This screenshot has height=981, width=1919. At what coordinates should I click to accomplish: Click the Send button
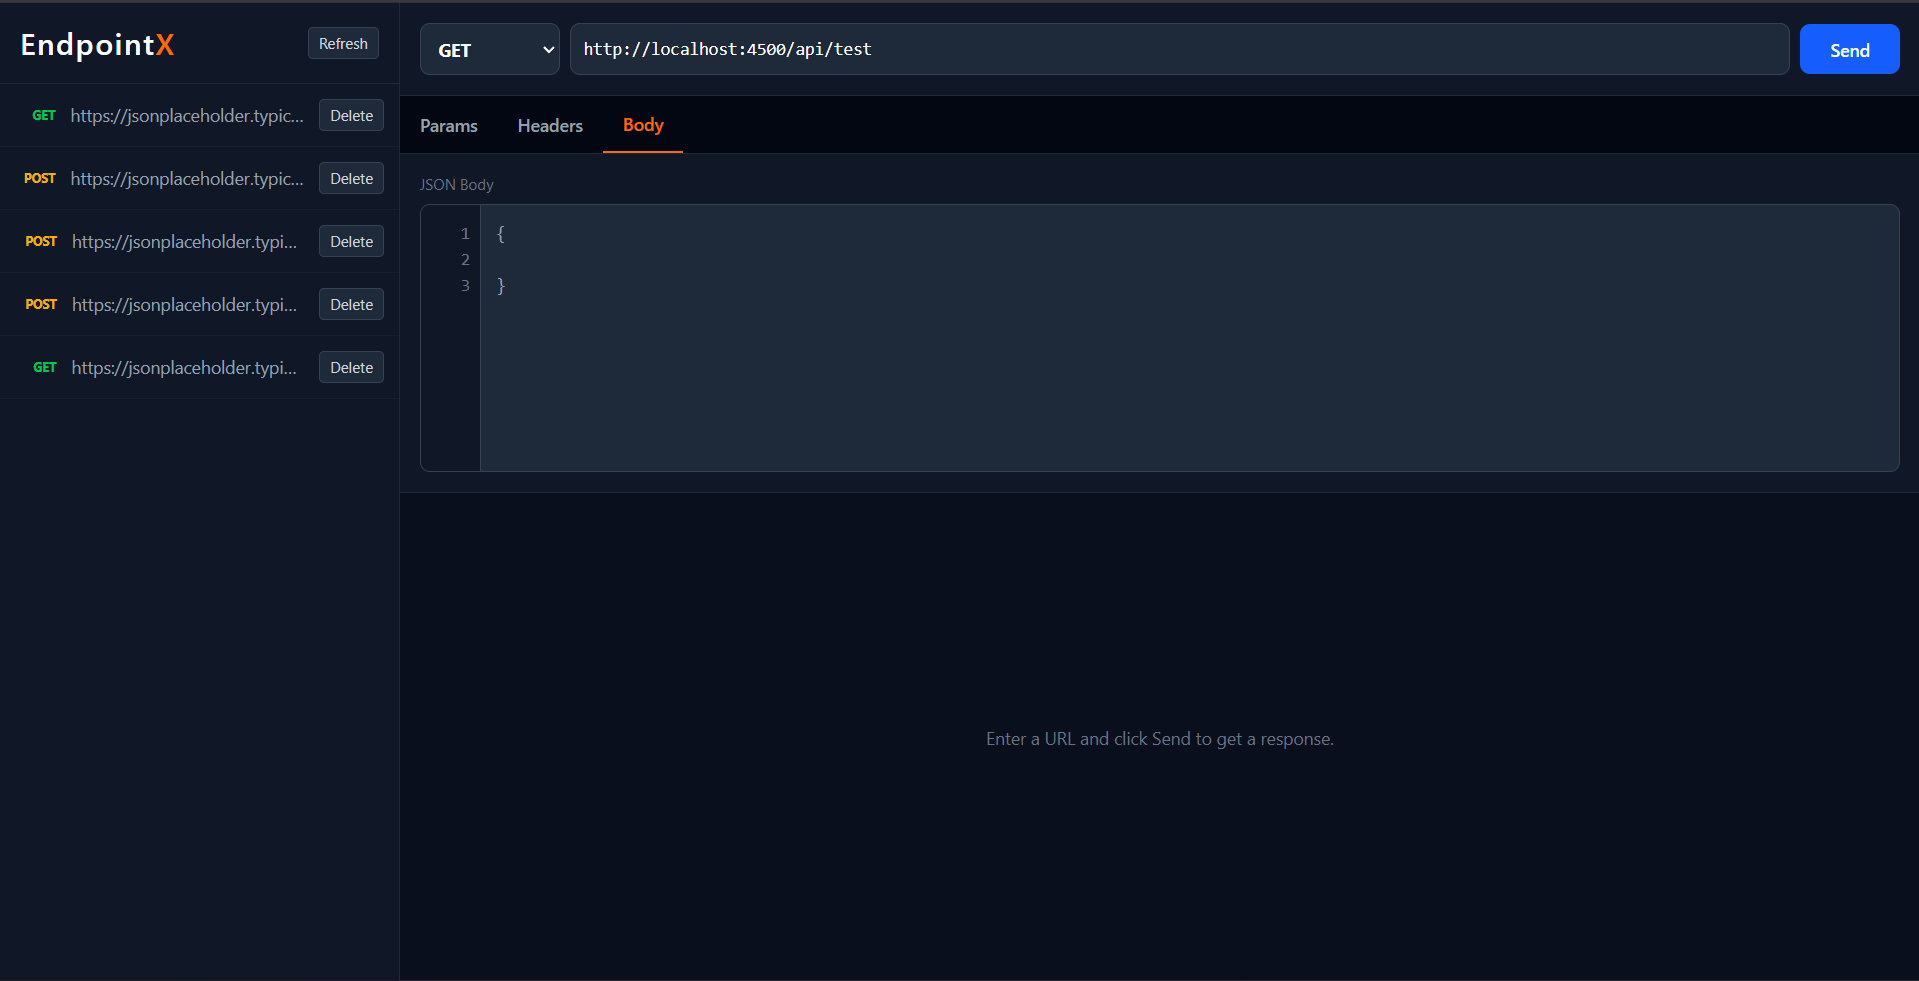pos(1848,49)
